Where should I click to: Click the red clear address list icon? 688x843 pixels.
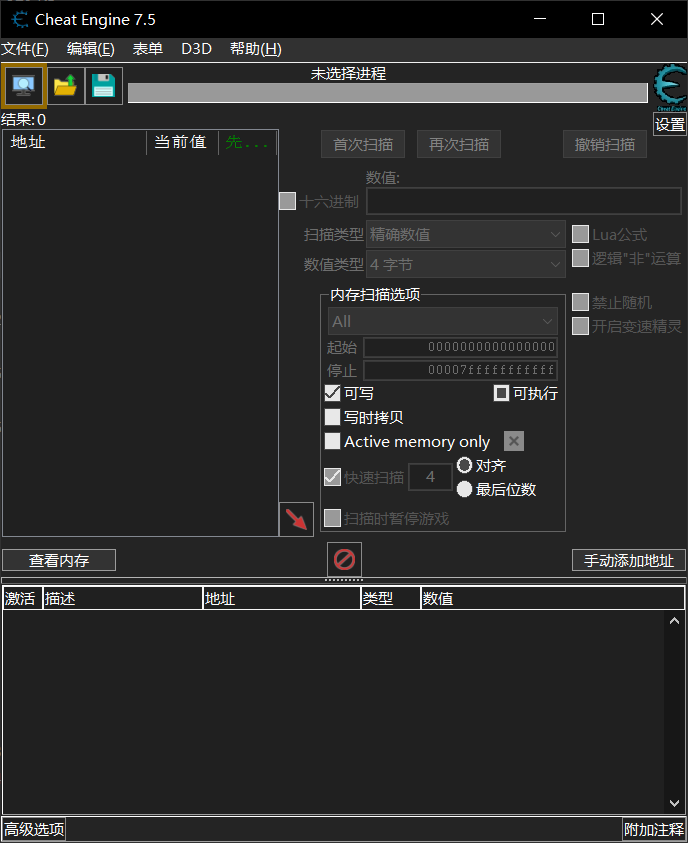[x=345, y=559]
